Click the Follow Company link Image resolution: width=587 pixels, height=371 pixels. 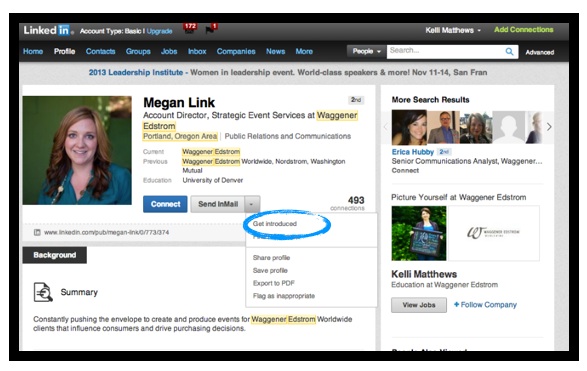[x=489, y=305]
